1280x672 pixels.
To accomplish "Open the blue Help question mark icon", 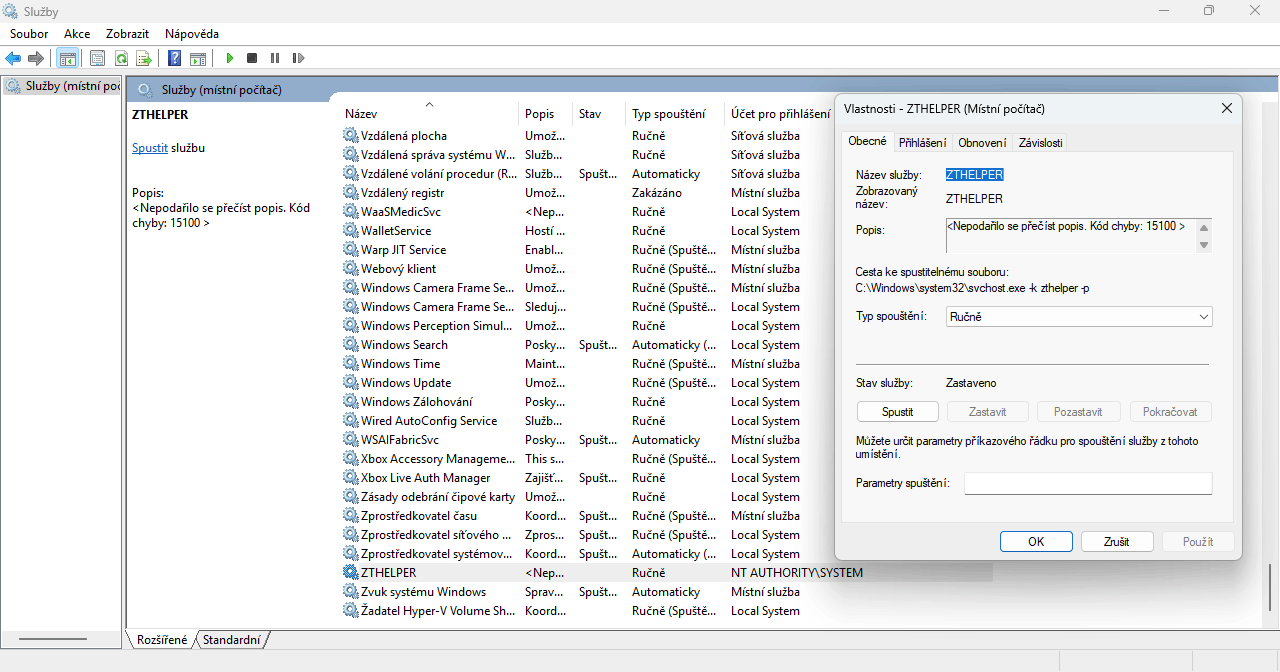I will pyautogui.click(x=174, y=58).
